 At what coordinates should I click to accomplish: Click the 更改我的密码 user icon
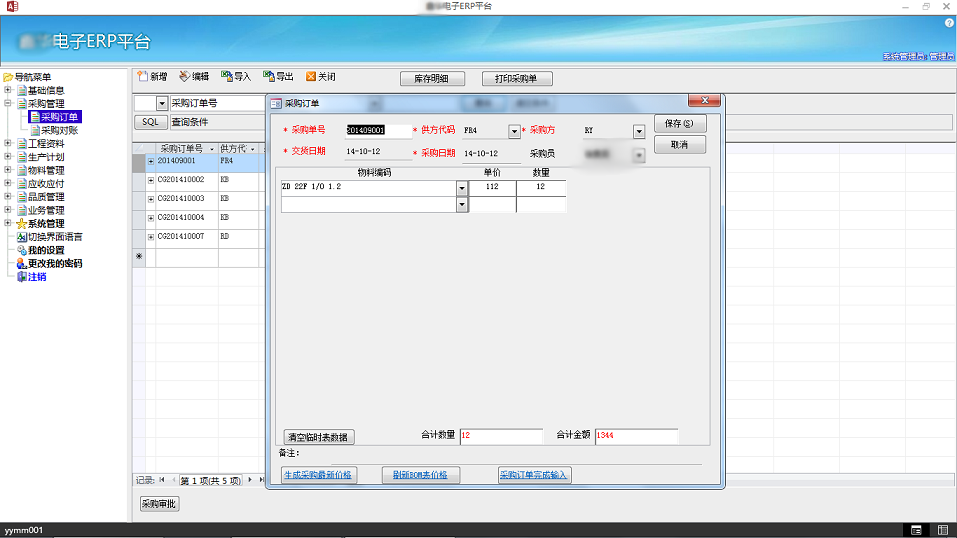tap(21, 264)
